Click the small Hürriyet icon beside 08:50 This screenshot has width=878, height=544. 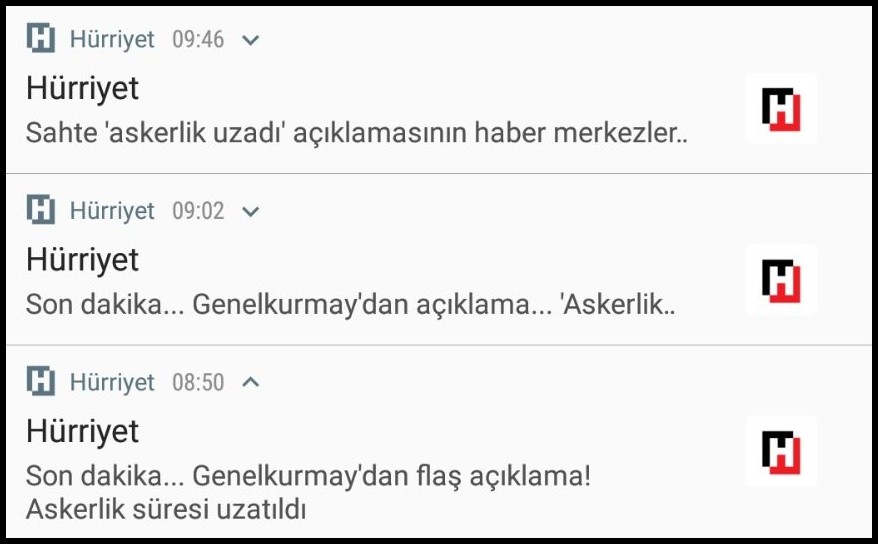click(41, 382)
